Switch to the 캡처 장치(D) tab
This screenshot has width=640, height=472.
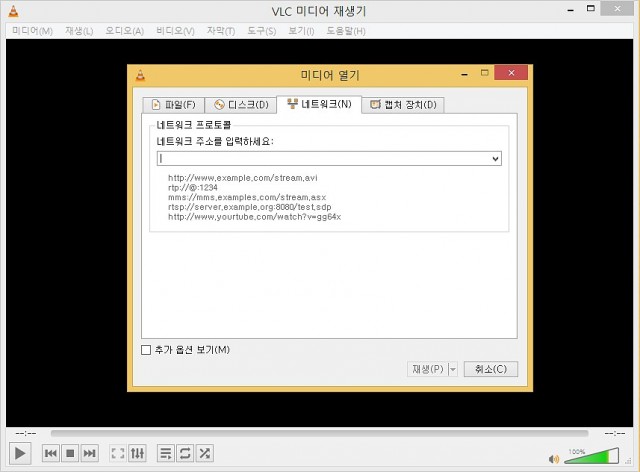click(x=403, y=105)
